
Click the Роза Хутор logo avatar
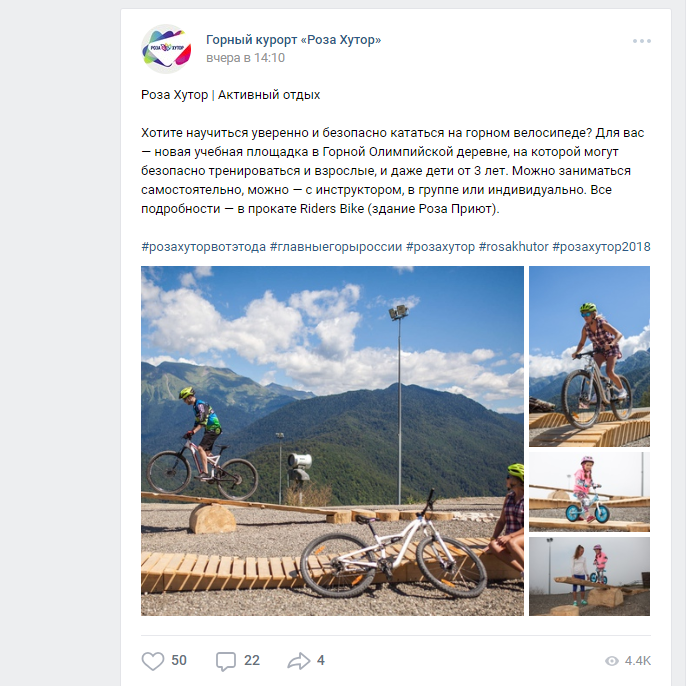166,49
